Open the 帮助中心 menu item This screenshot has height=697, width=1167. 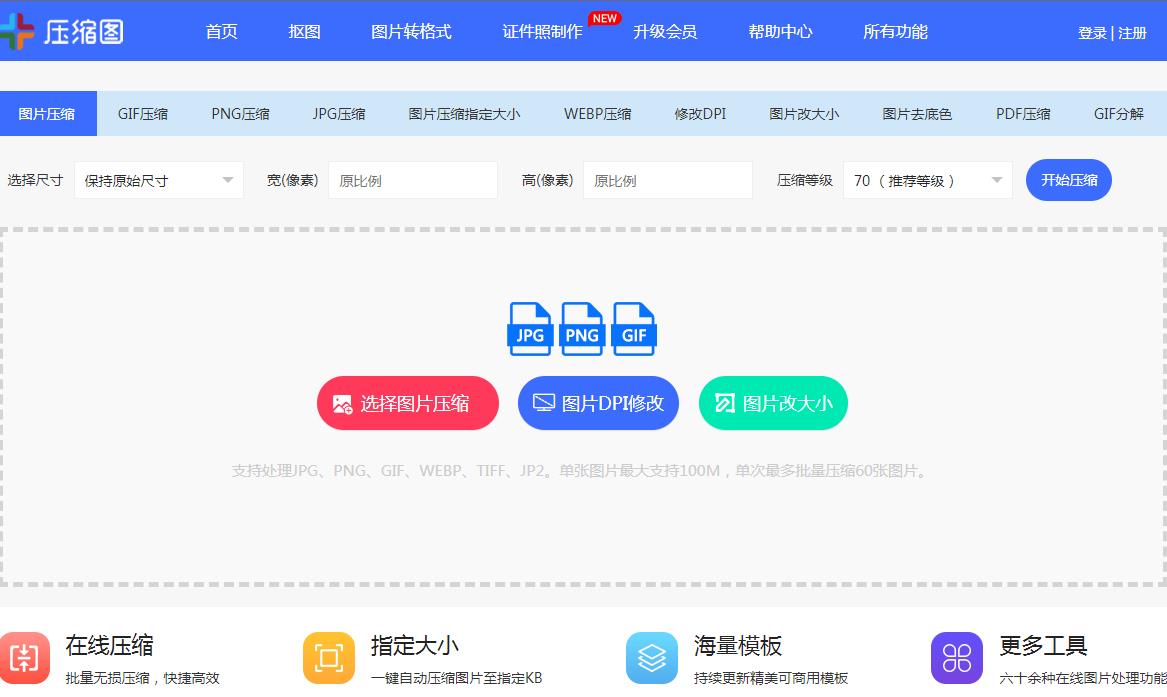pos(781,32)
